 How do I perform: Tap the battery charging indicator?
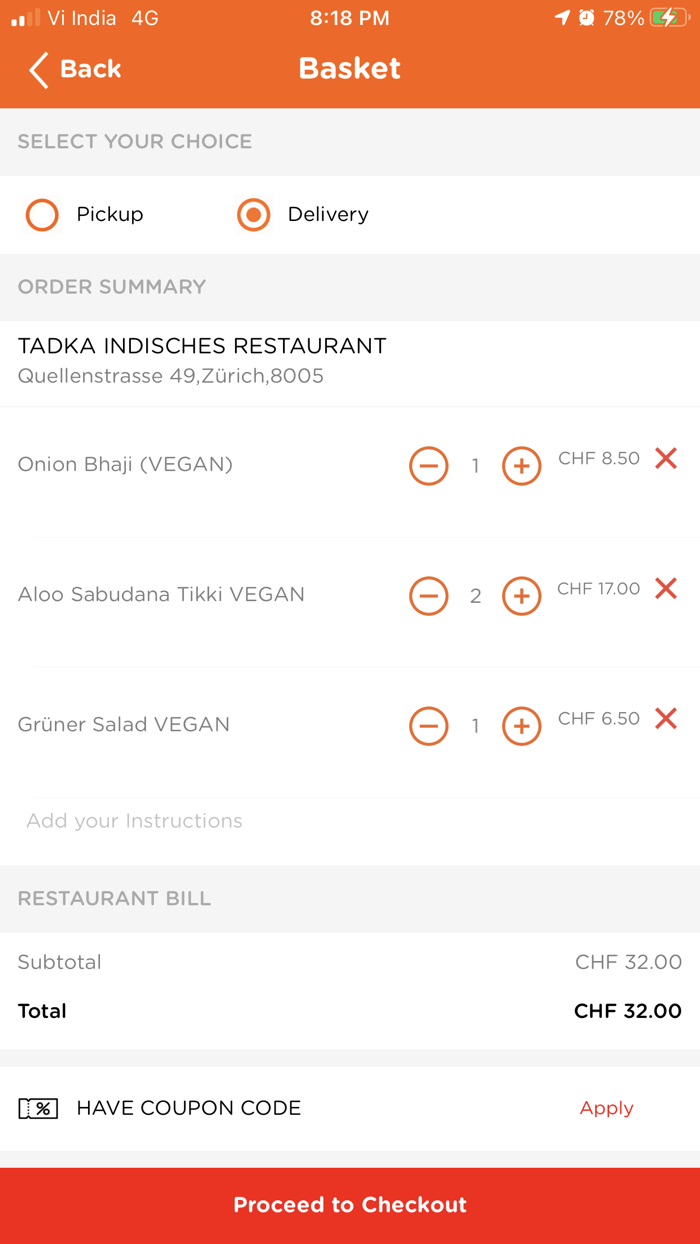pos(668,17)
